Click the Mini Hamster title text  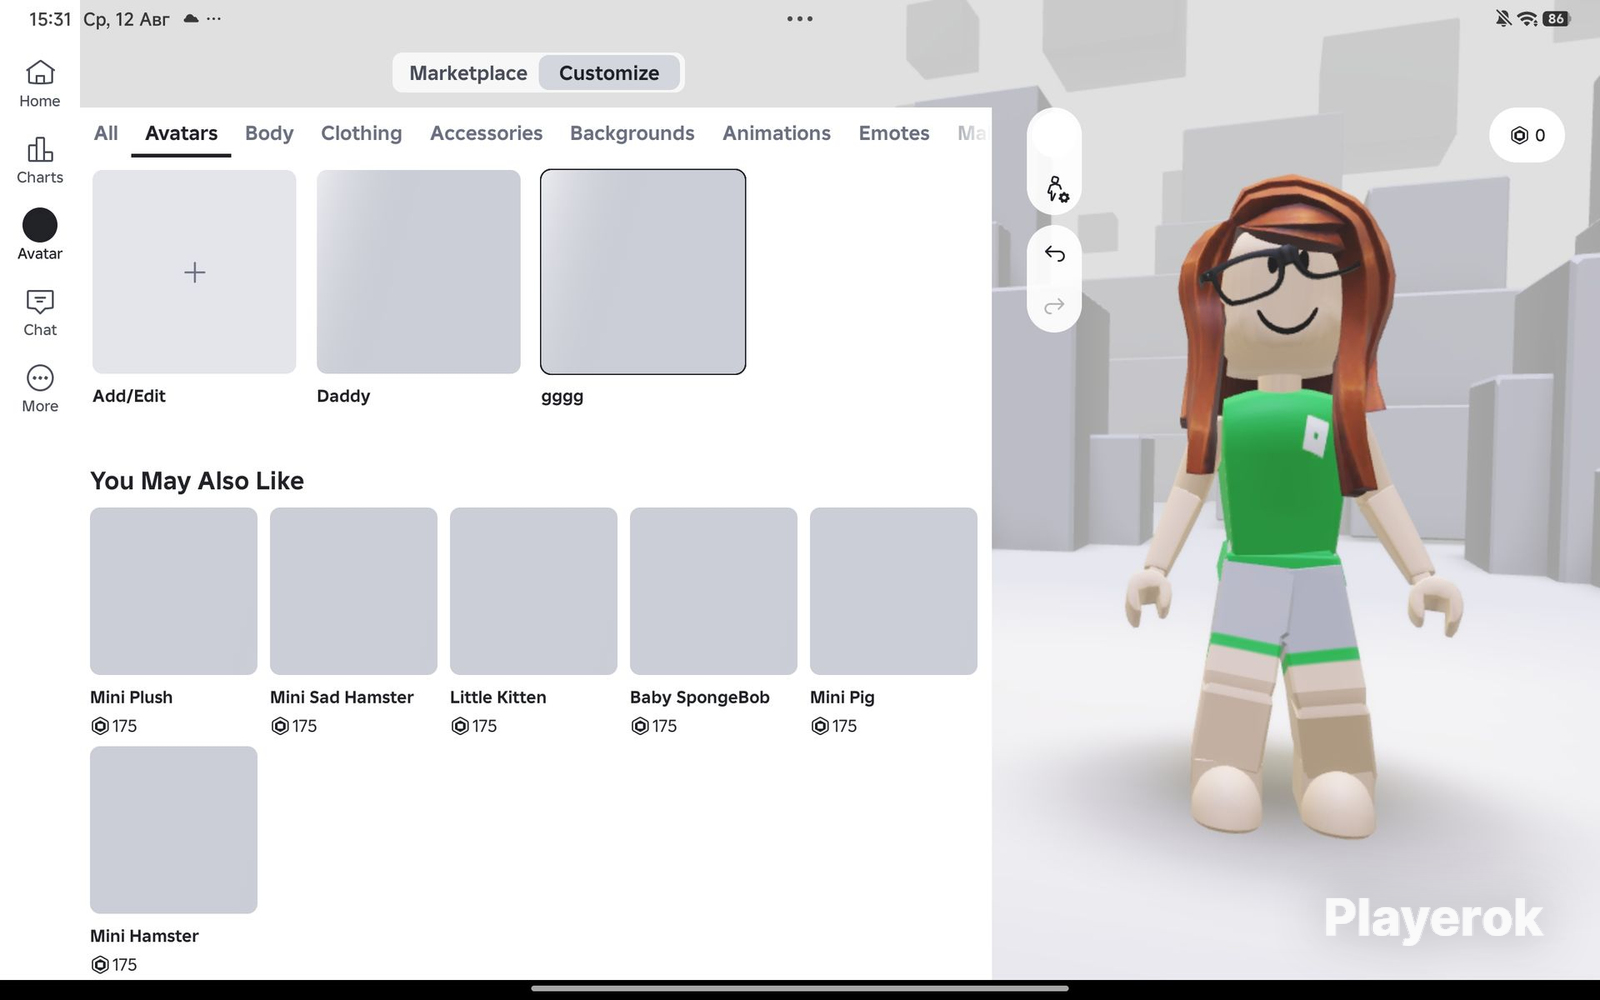(x=144, y=936)
